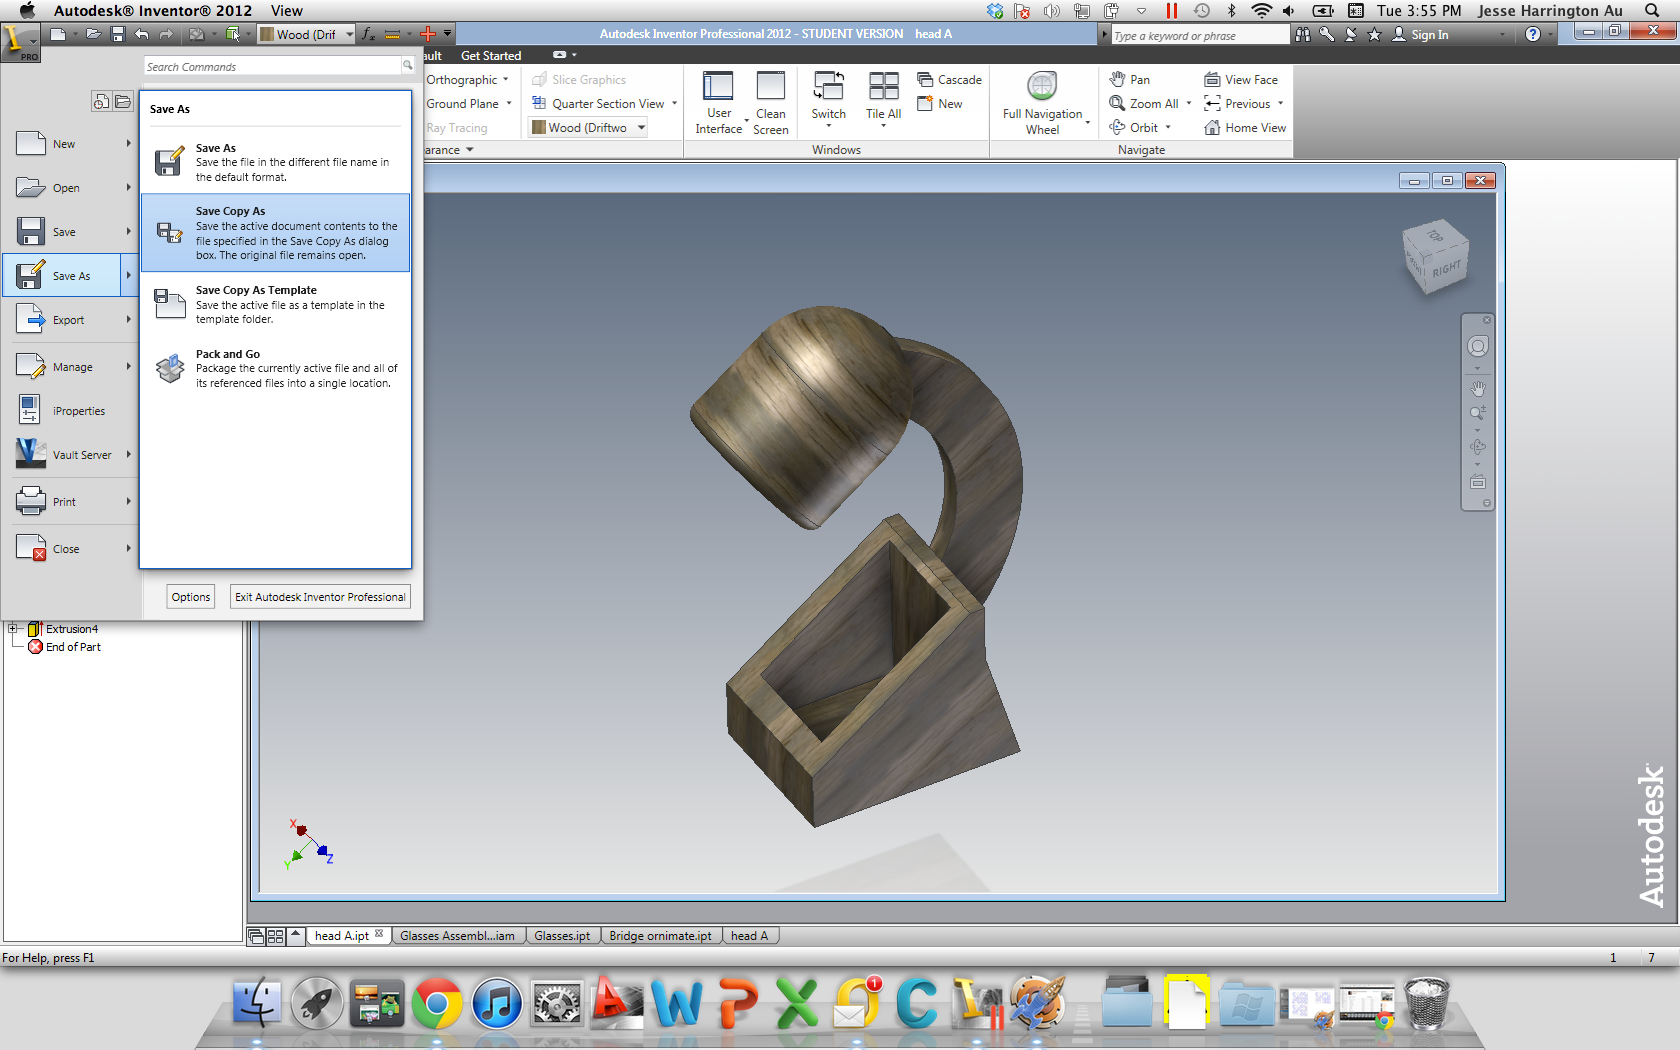1680x1050 pixels.
Task: Click the Options button
Action: pyautogui.click(x=191, y=597)
